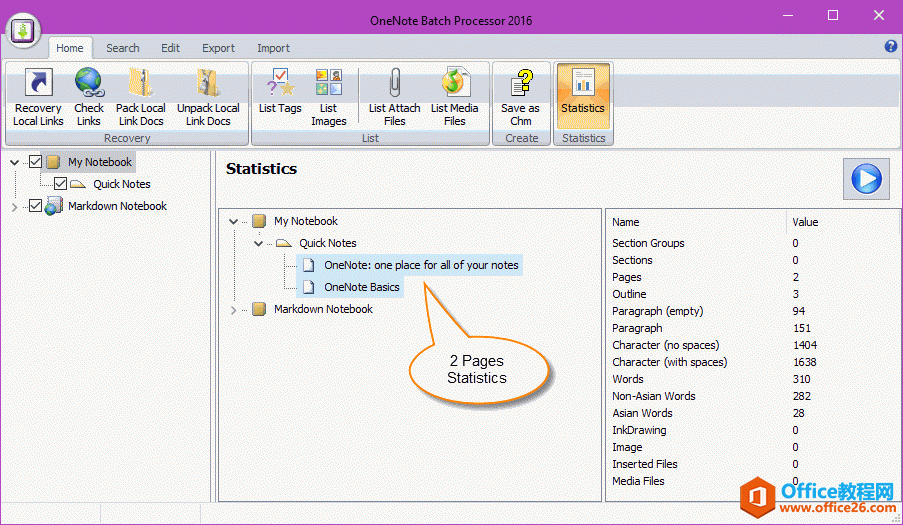Click Markdown Notebook globe icon in left tree

[54, 206]
